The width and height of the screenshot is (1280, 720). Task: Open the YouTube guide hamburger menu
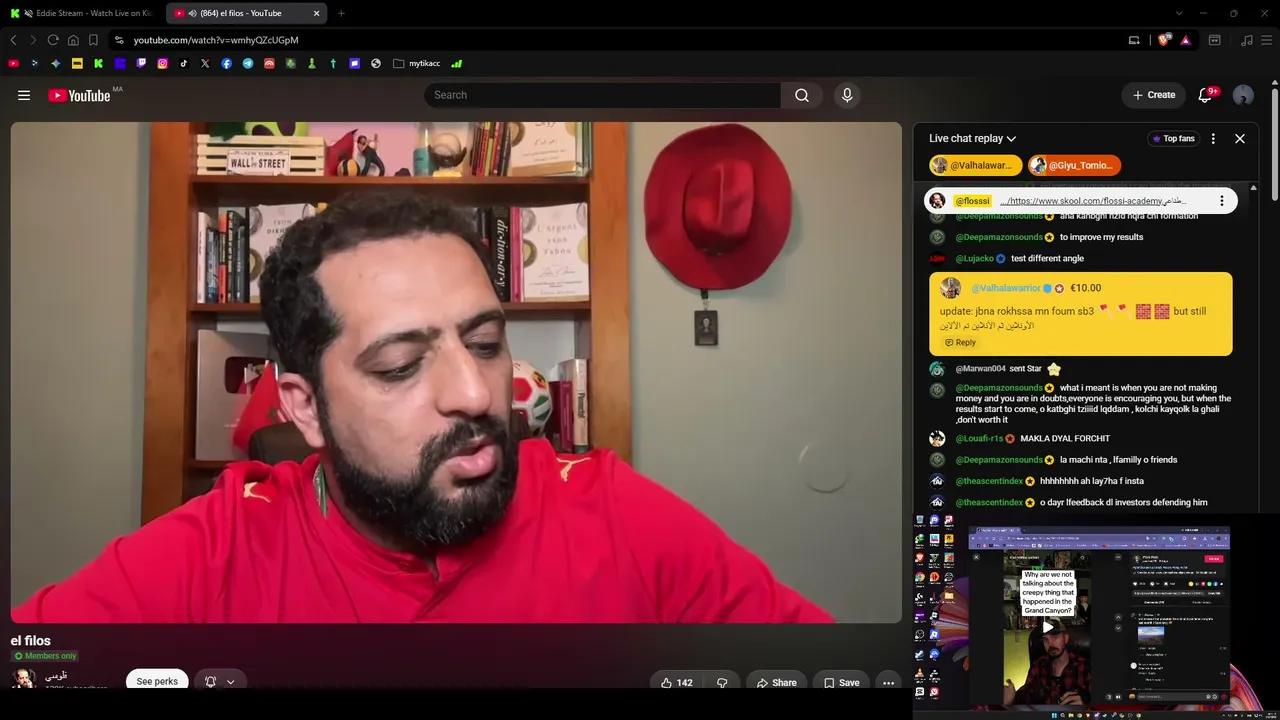[x=24, y=95]
